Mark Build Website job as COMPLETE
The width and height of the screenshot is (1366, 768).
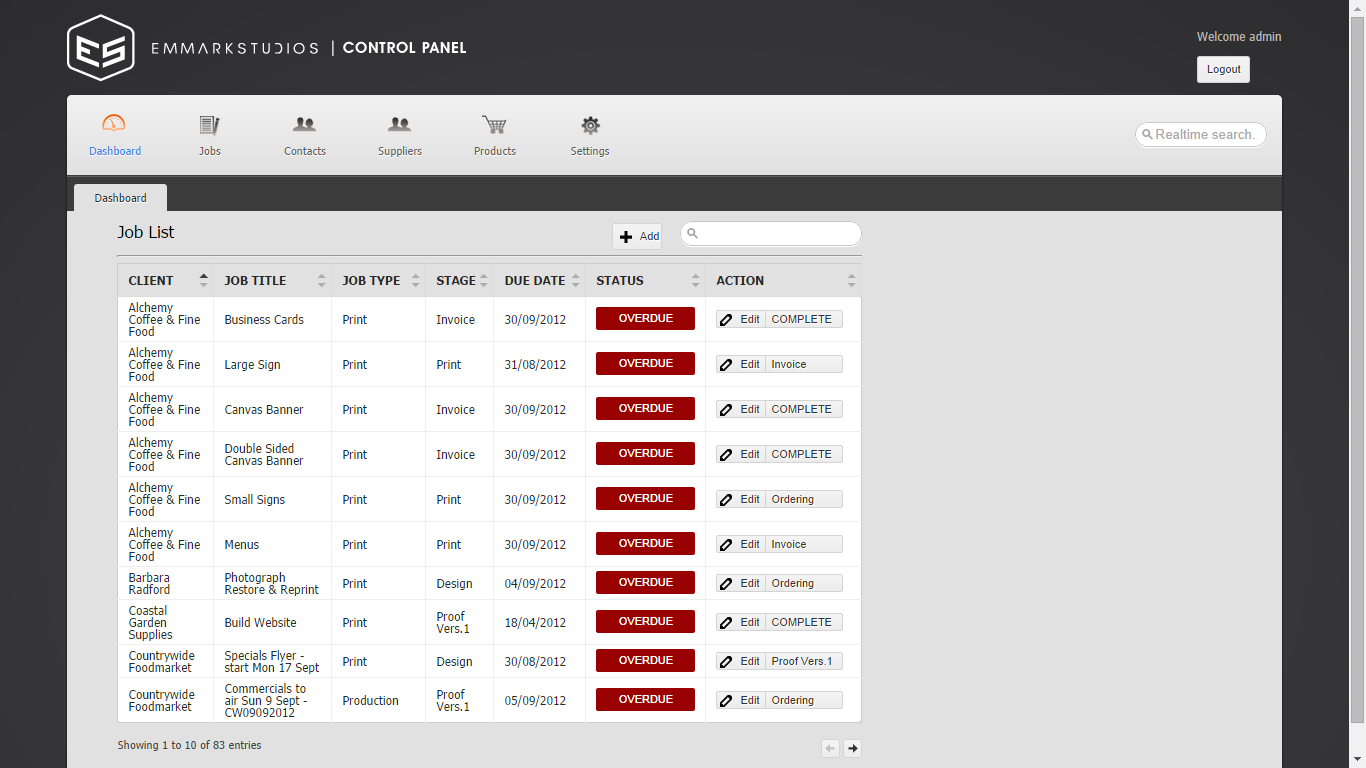point(802,622)
